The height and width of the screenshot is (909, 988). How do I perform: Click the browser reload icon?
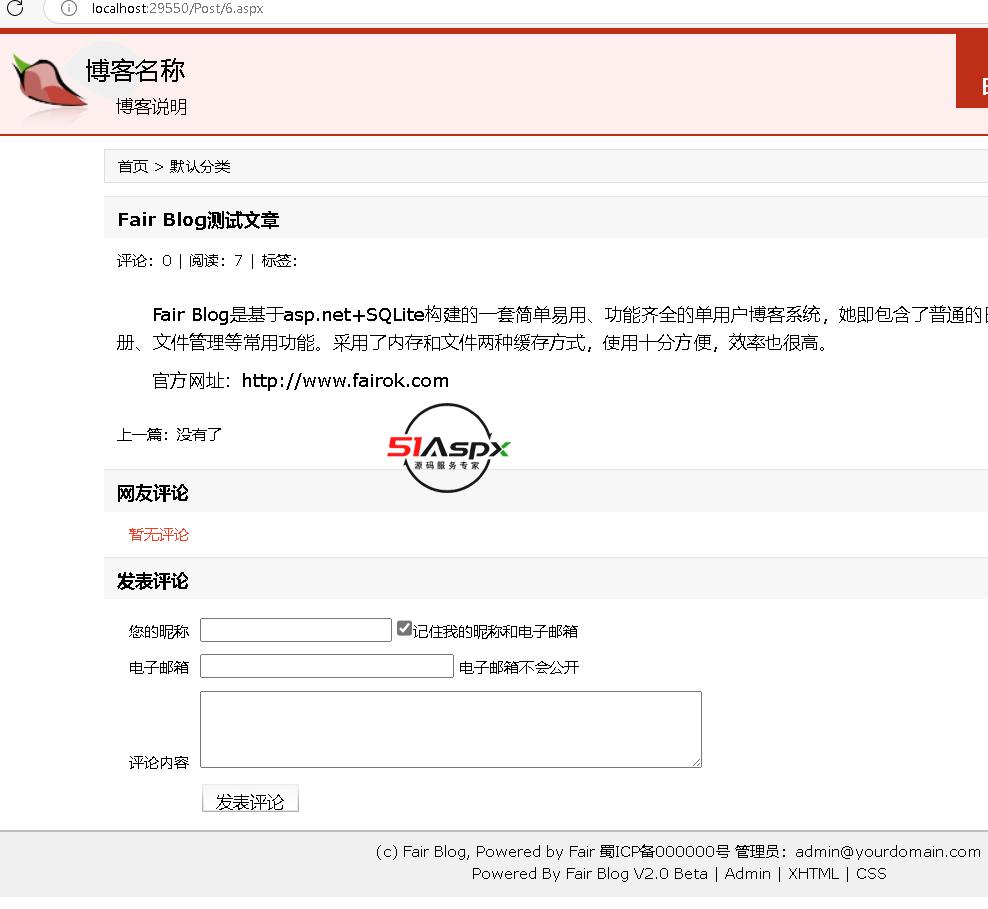(15, 8)
